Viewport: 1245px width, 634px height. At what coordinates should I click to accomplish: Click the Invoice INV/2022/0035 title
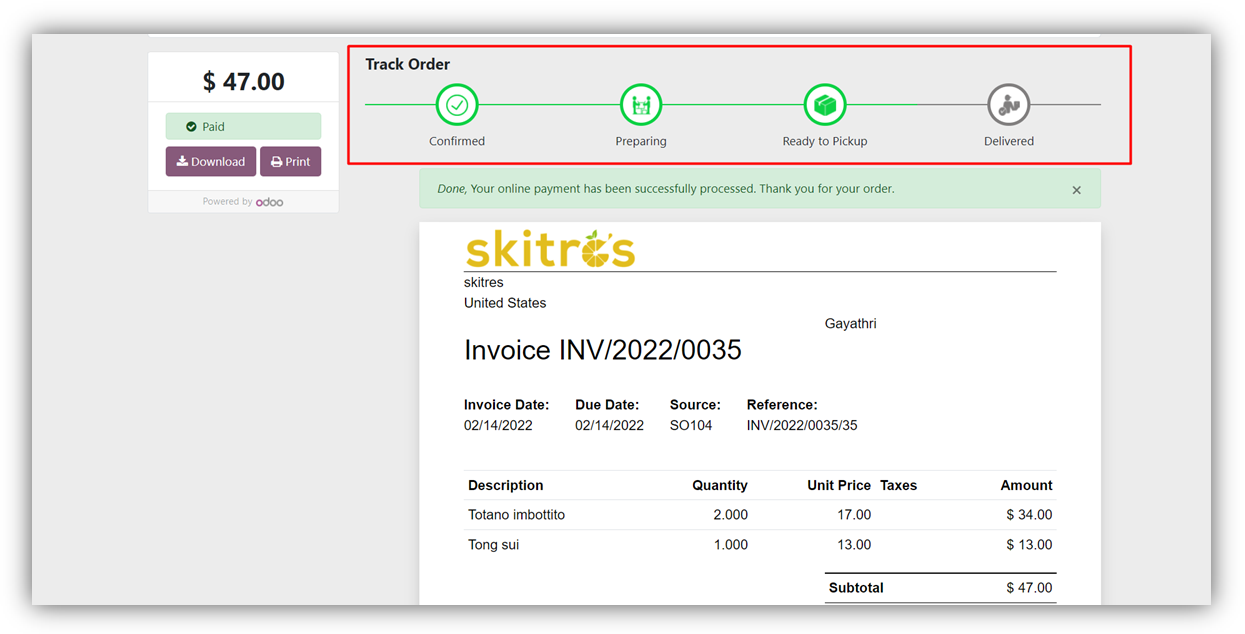point(602,350)
